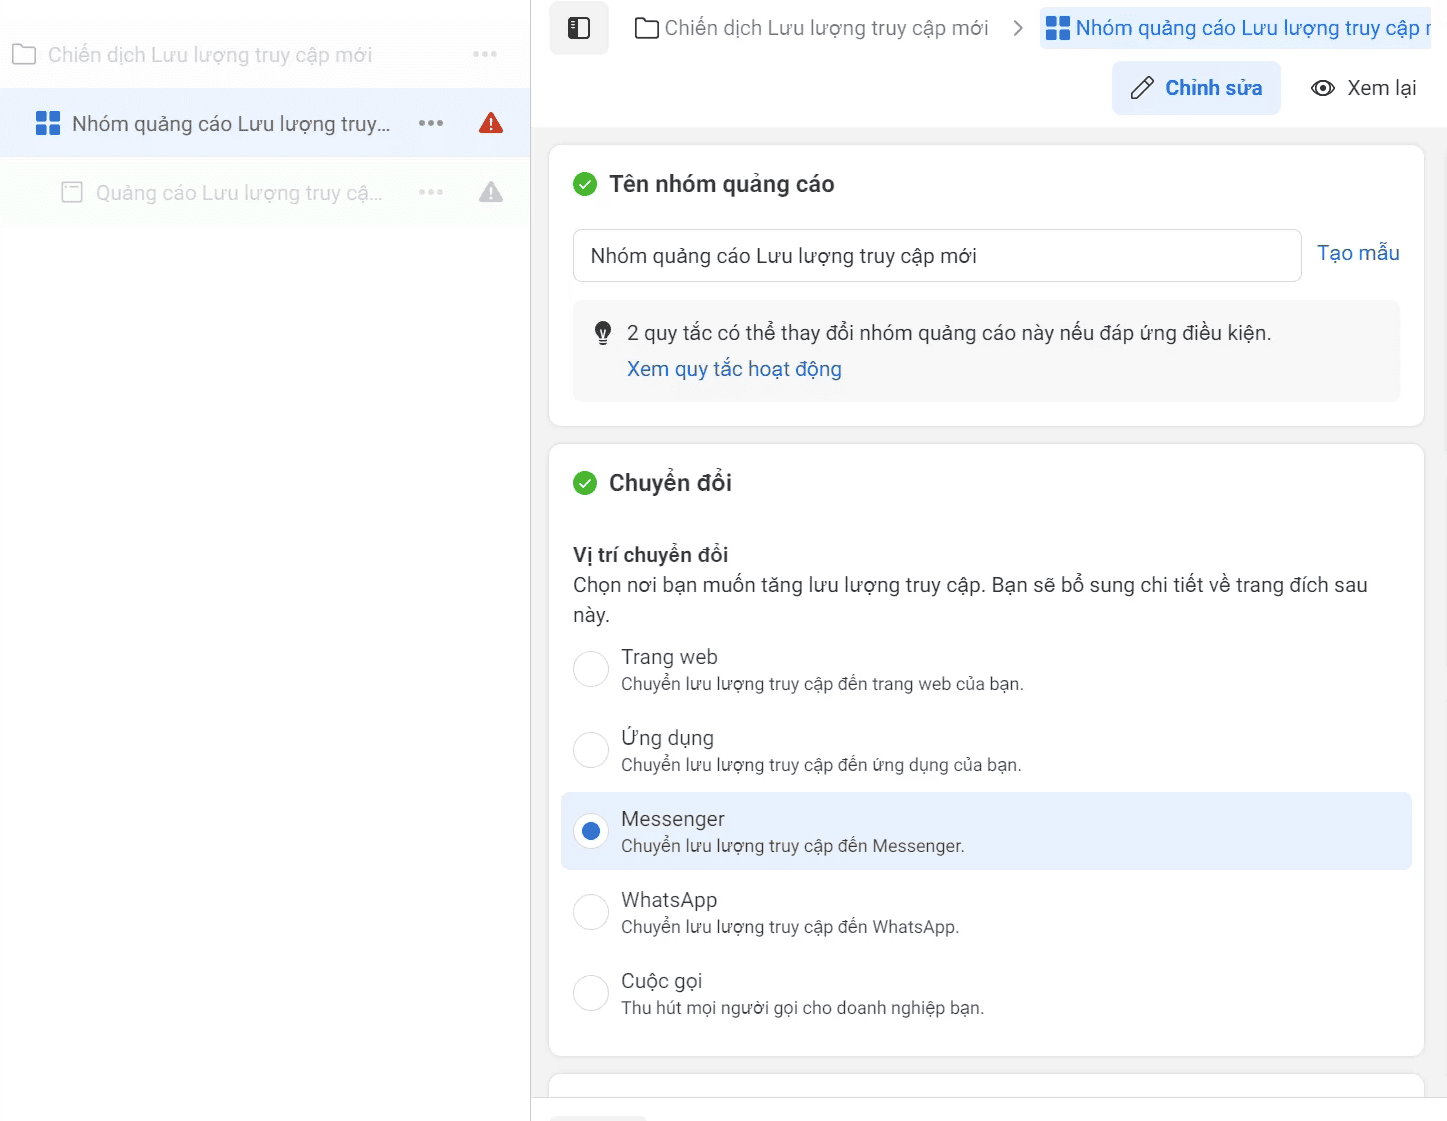Click the ad group name input field
1447x1121 pixels.
coord(937,256)
